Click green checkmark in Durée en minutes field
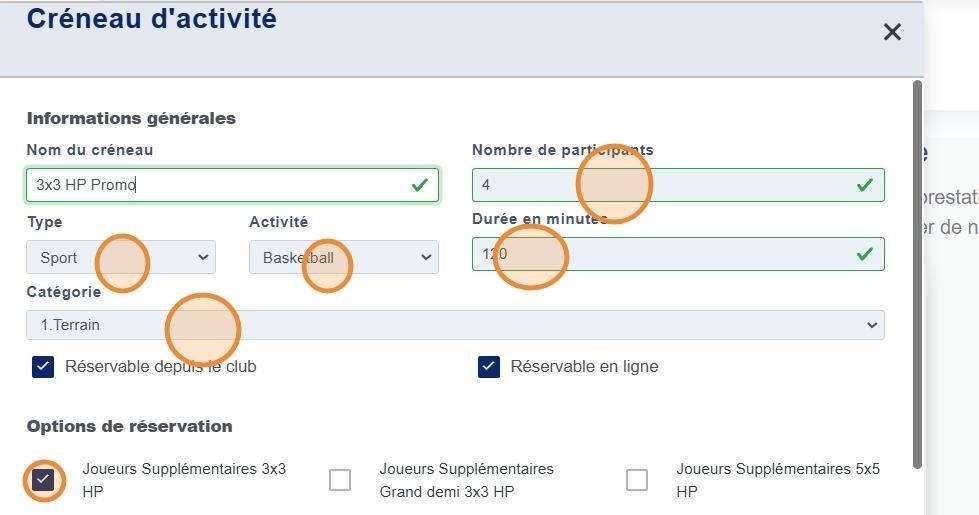The width and height of the screenshot is (979, 515). coord(865,254)
